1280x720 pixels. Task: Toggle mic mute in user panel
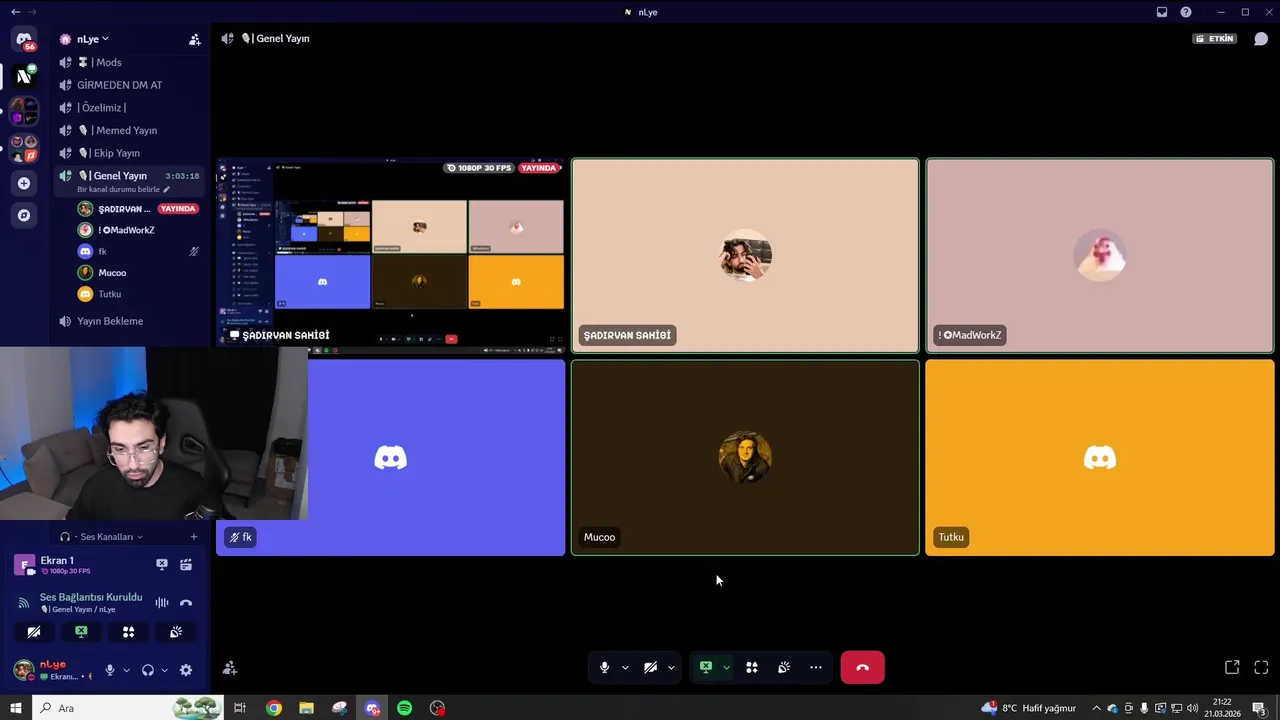110,670
